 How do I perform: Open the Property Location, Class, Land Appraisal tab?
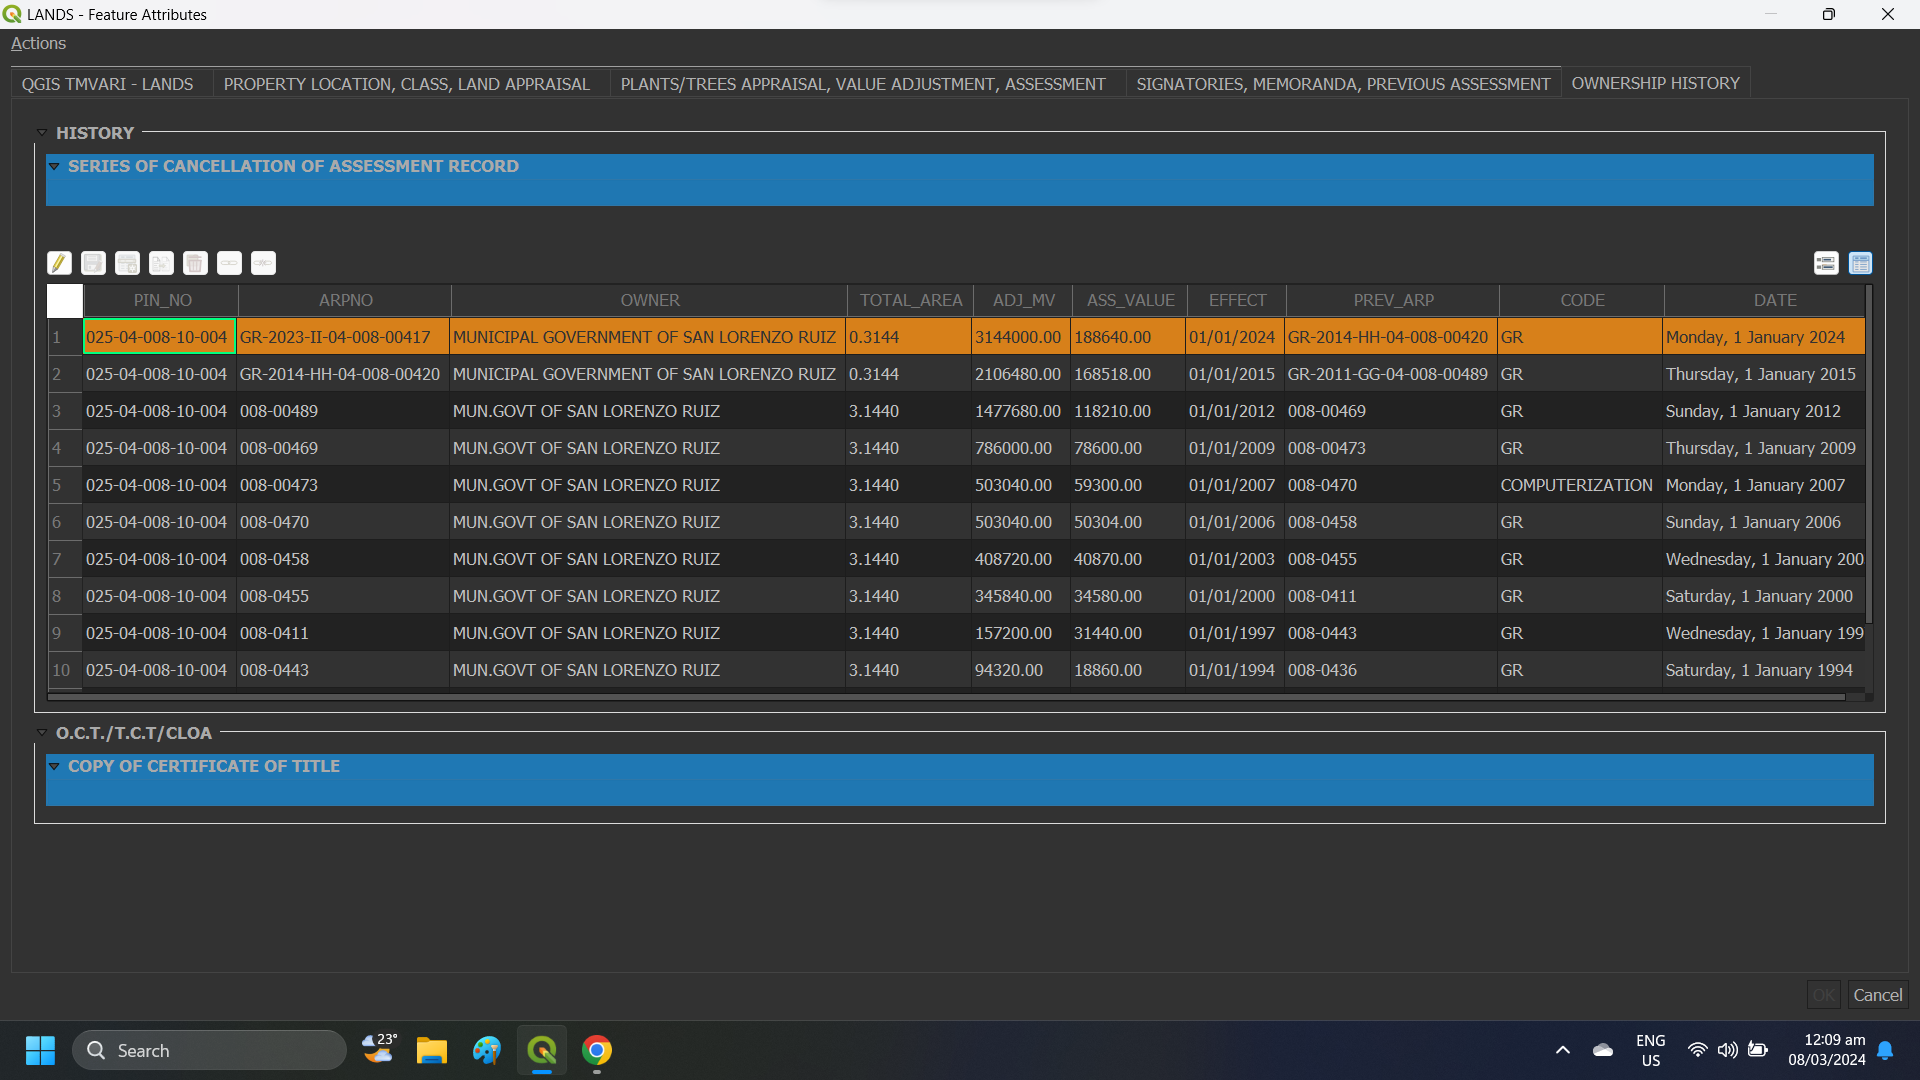coord(406,84)
